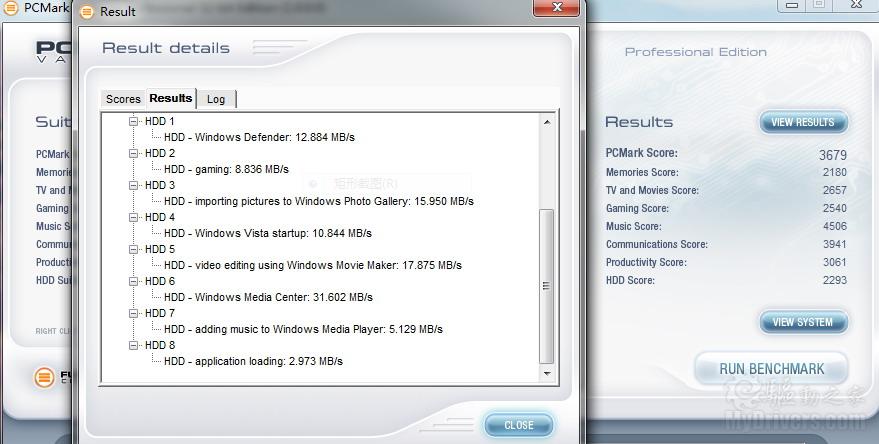Switch to the Scores tab

pos(123,99)
